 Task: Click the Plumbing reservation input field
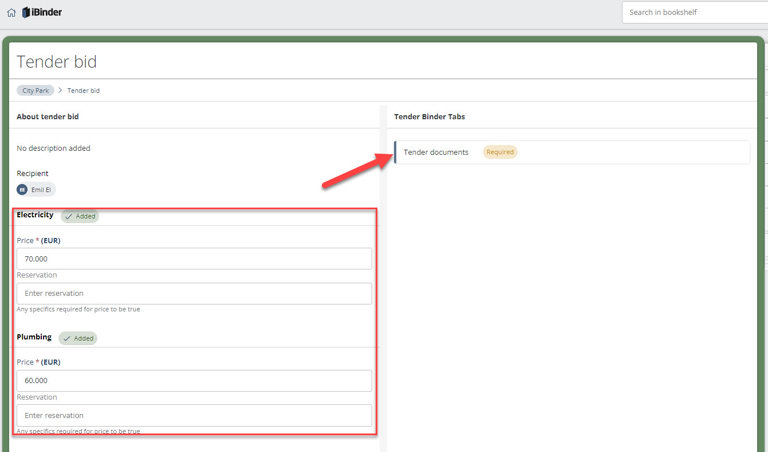pyautogui.click(x=194, y=415)
